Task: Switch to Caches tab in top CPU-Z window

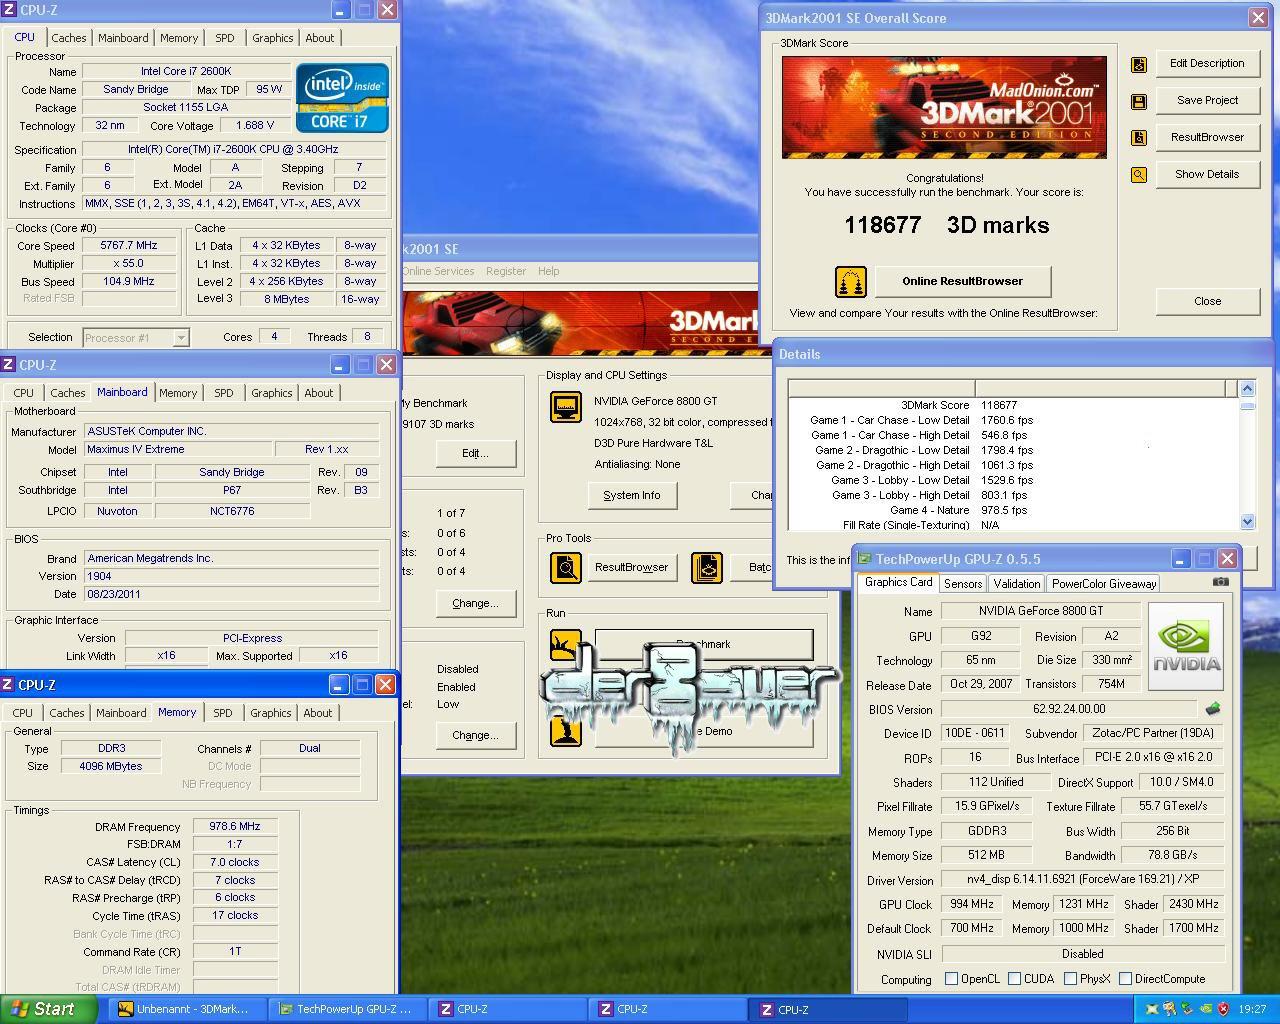Action: point(69,38)
